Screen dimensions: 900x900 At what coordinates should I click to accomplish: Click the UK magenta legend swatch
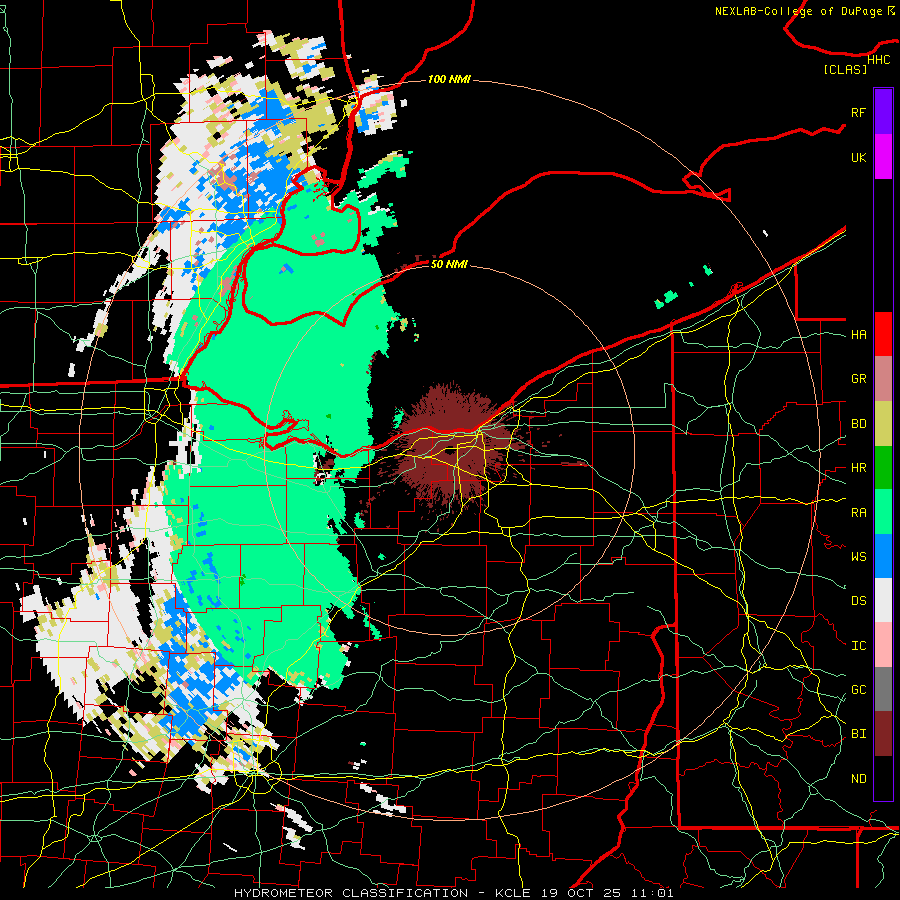coord(883,157)
